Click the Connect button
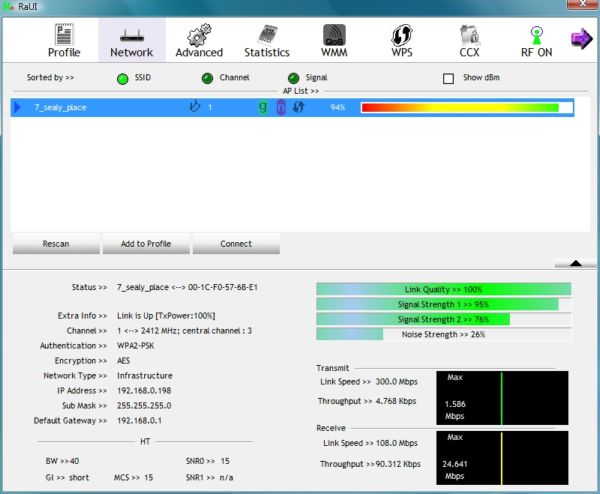Image resolution: width=600 pixels, height=494 pixels. 236,243
